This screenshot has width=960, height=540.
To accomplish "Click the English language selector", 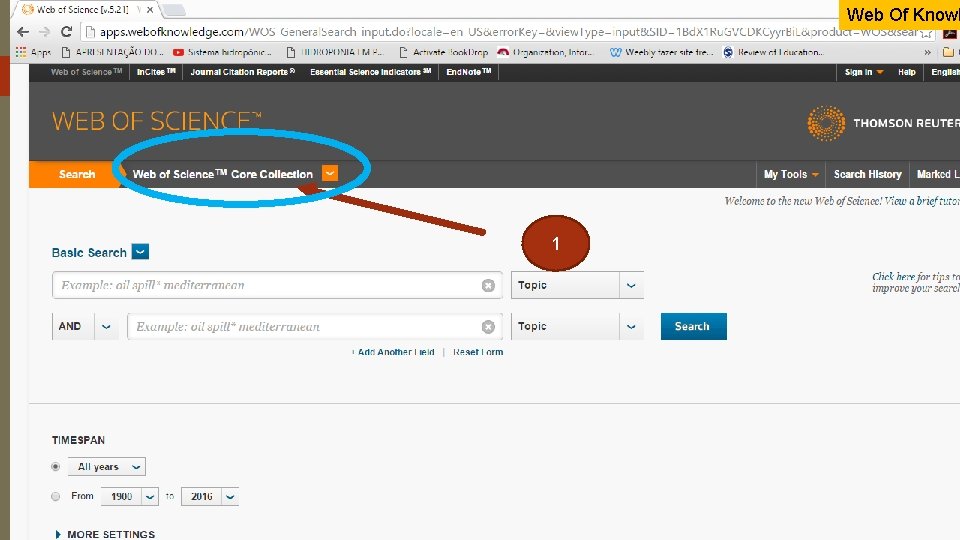I will [x=945, y=72].
